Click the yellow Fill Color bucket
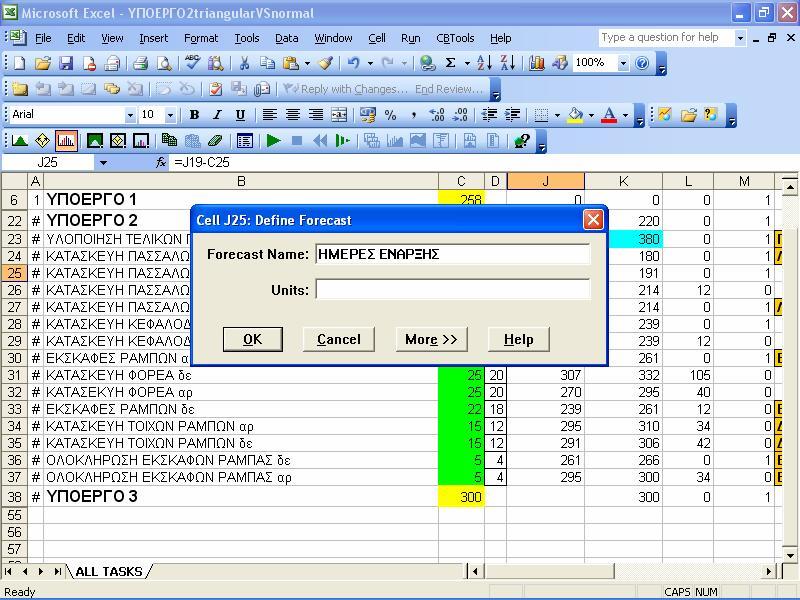Viewport: 800px width, 600px height. [x=576, y=115]
